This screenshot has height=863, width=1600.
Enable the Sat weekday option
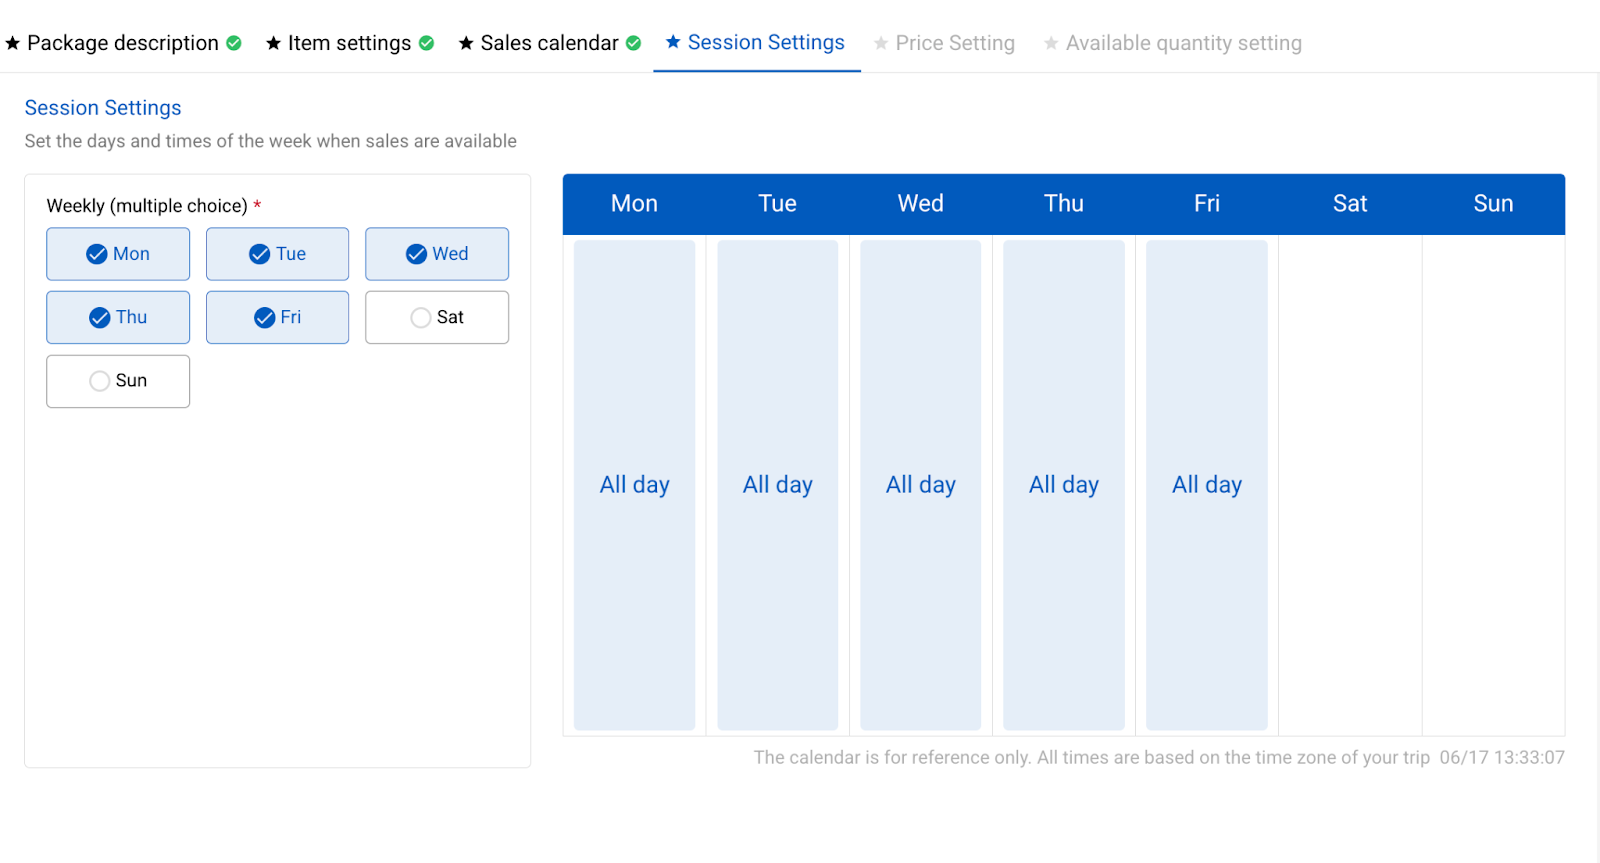(x=437, y=317)
